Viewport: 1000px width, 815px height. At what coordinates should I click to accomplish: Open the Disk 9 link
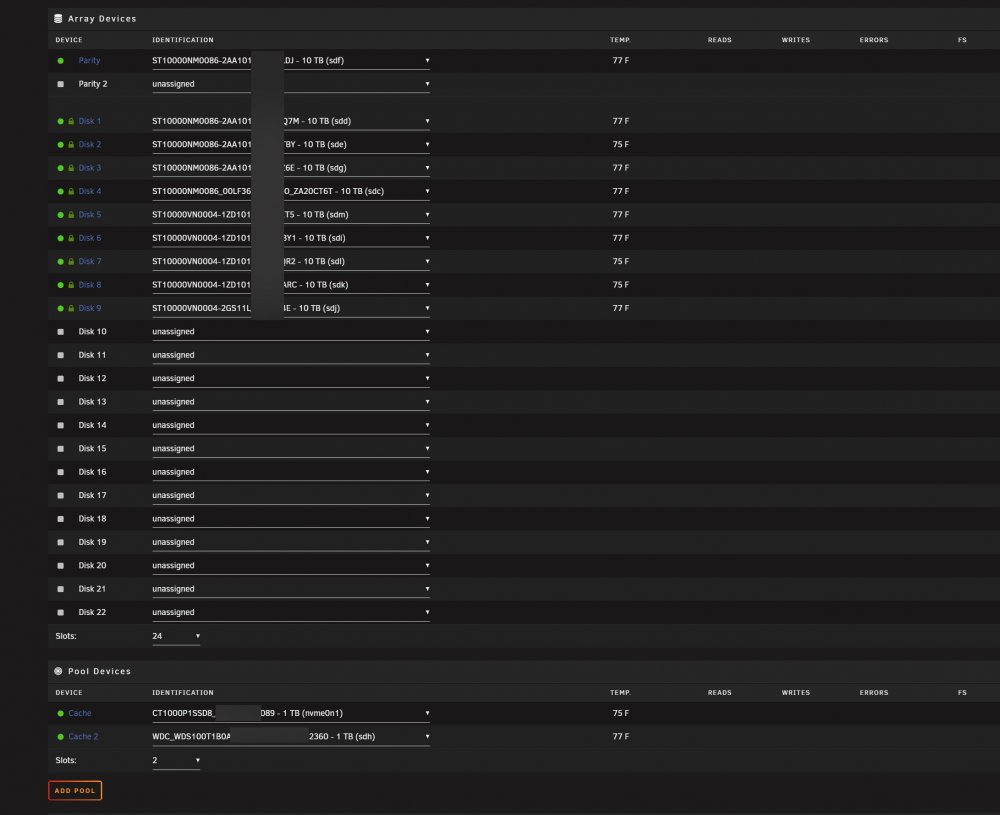tap(90, 308)
